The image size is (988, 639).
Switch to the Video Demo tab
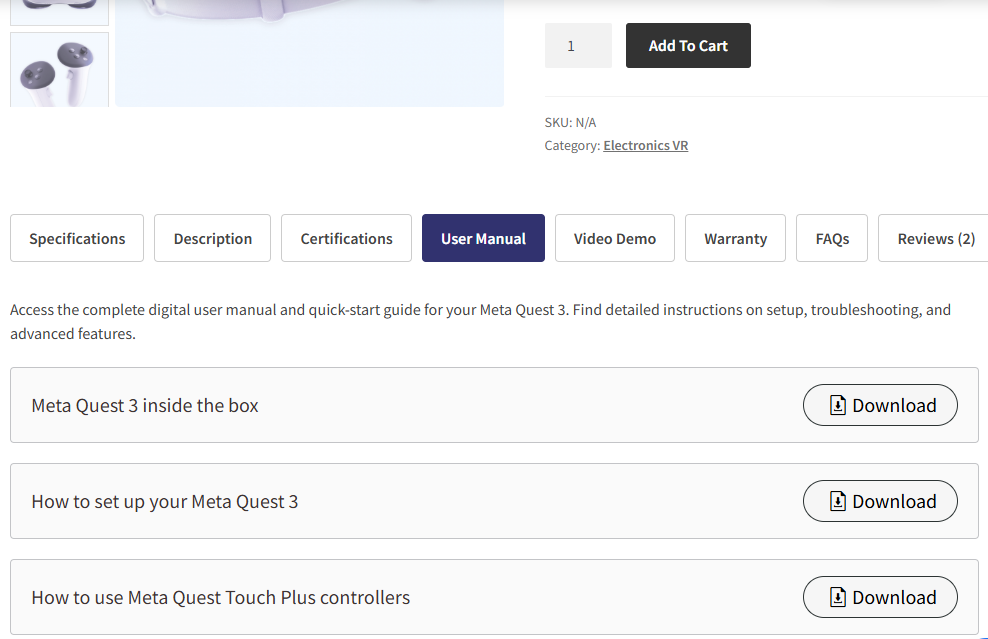click(x=614, y=238)
